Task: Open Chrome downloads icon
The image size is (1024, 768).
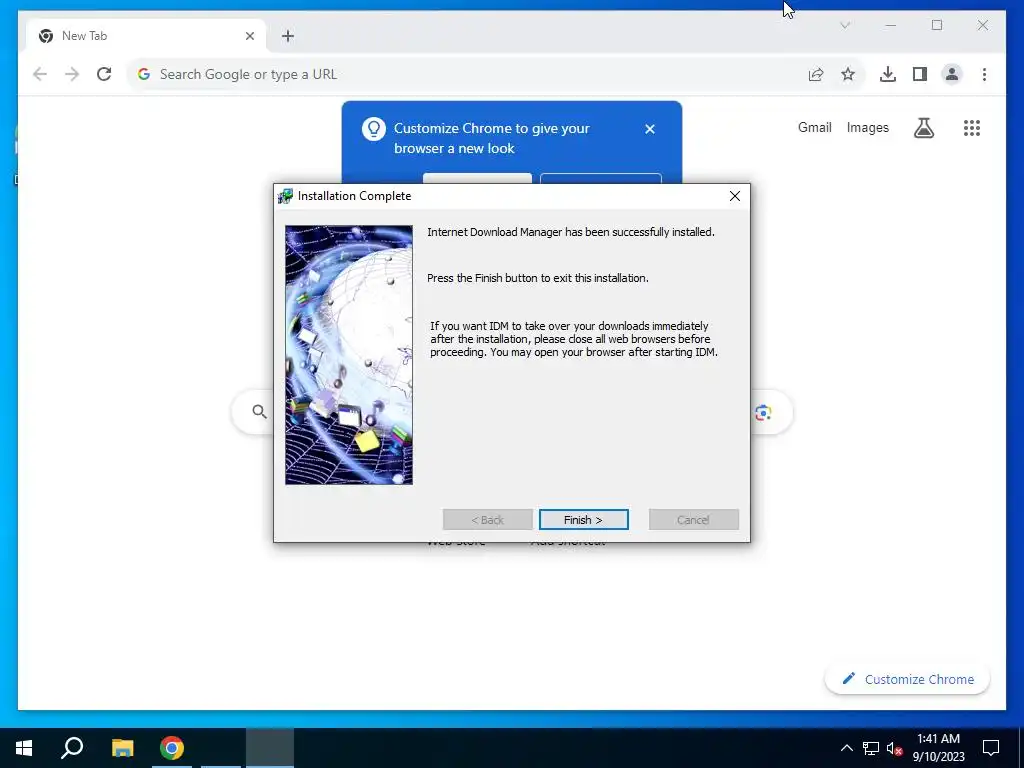Action: (888, 74)
